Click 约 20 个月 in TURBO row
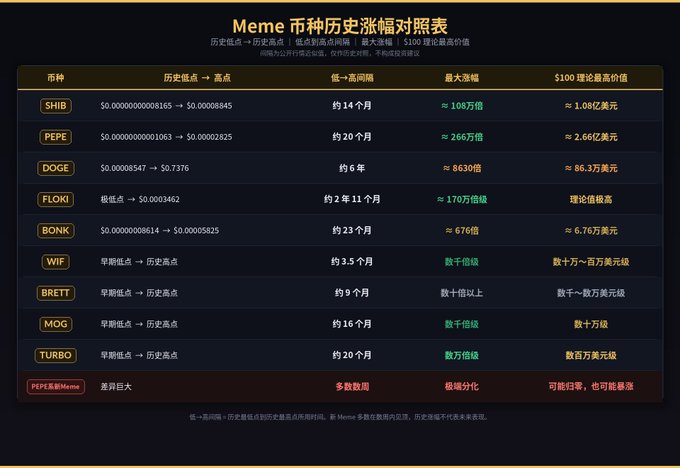680x468 pixels. point(352,356)
